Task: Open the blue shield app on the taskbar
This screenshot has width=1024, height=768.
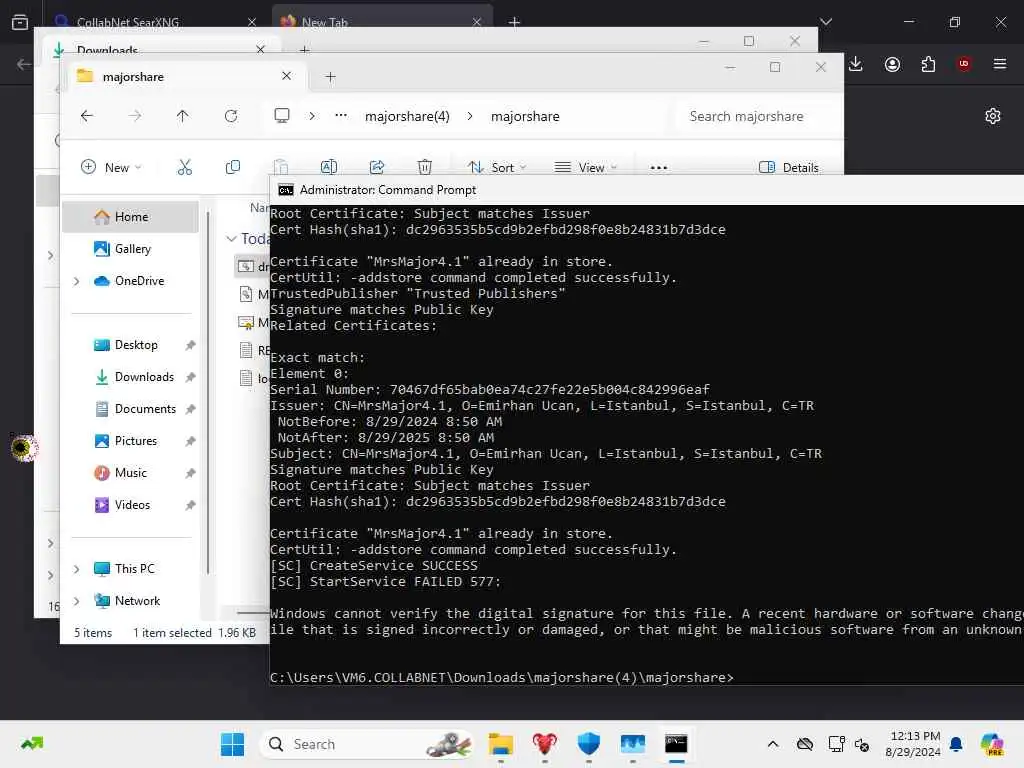Action: click(x=588, y=744)
